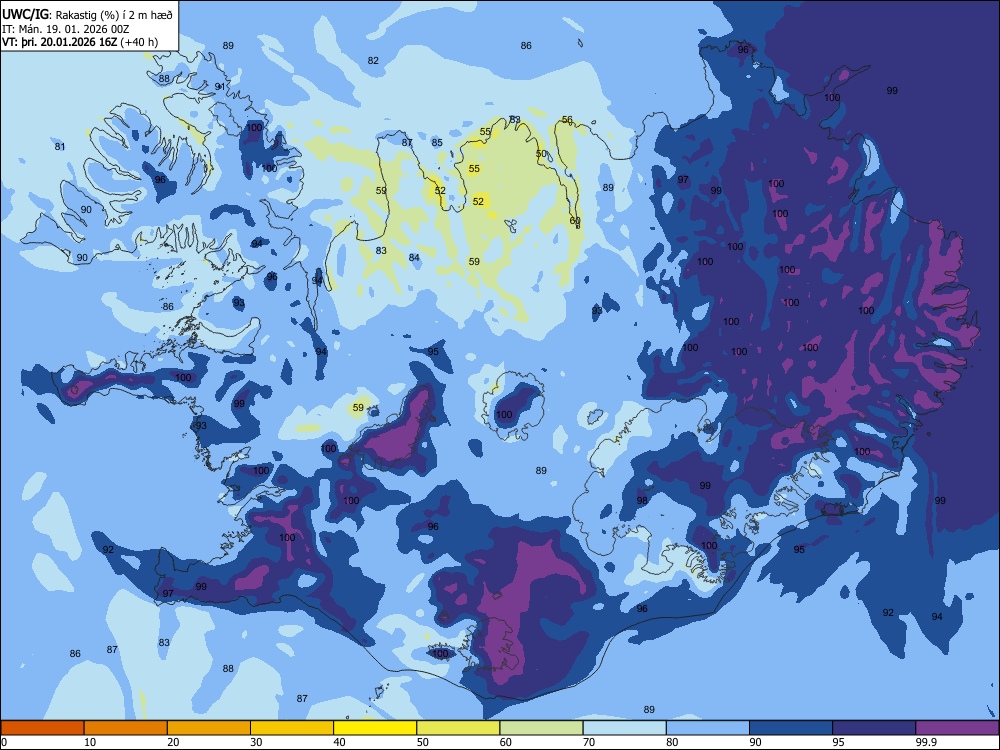Click the legend label '70' under the colorbar

pos(589,742)
